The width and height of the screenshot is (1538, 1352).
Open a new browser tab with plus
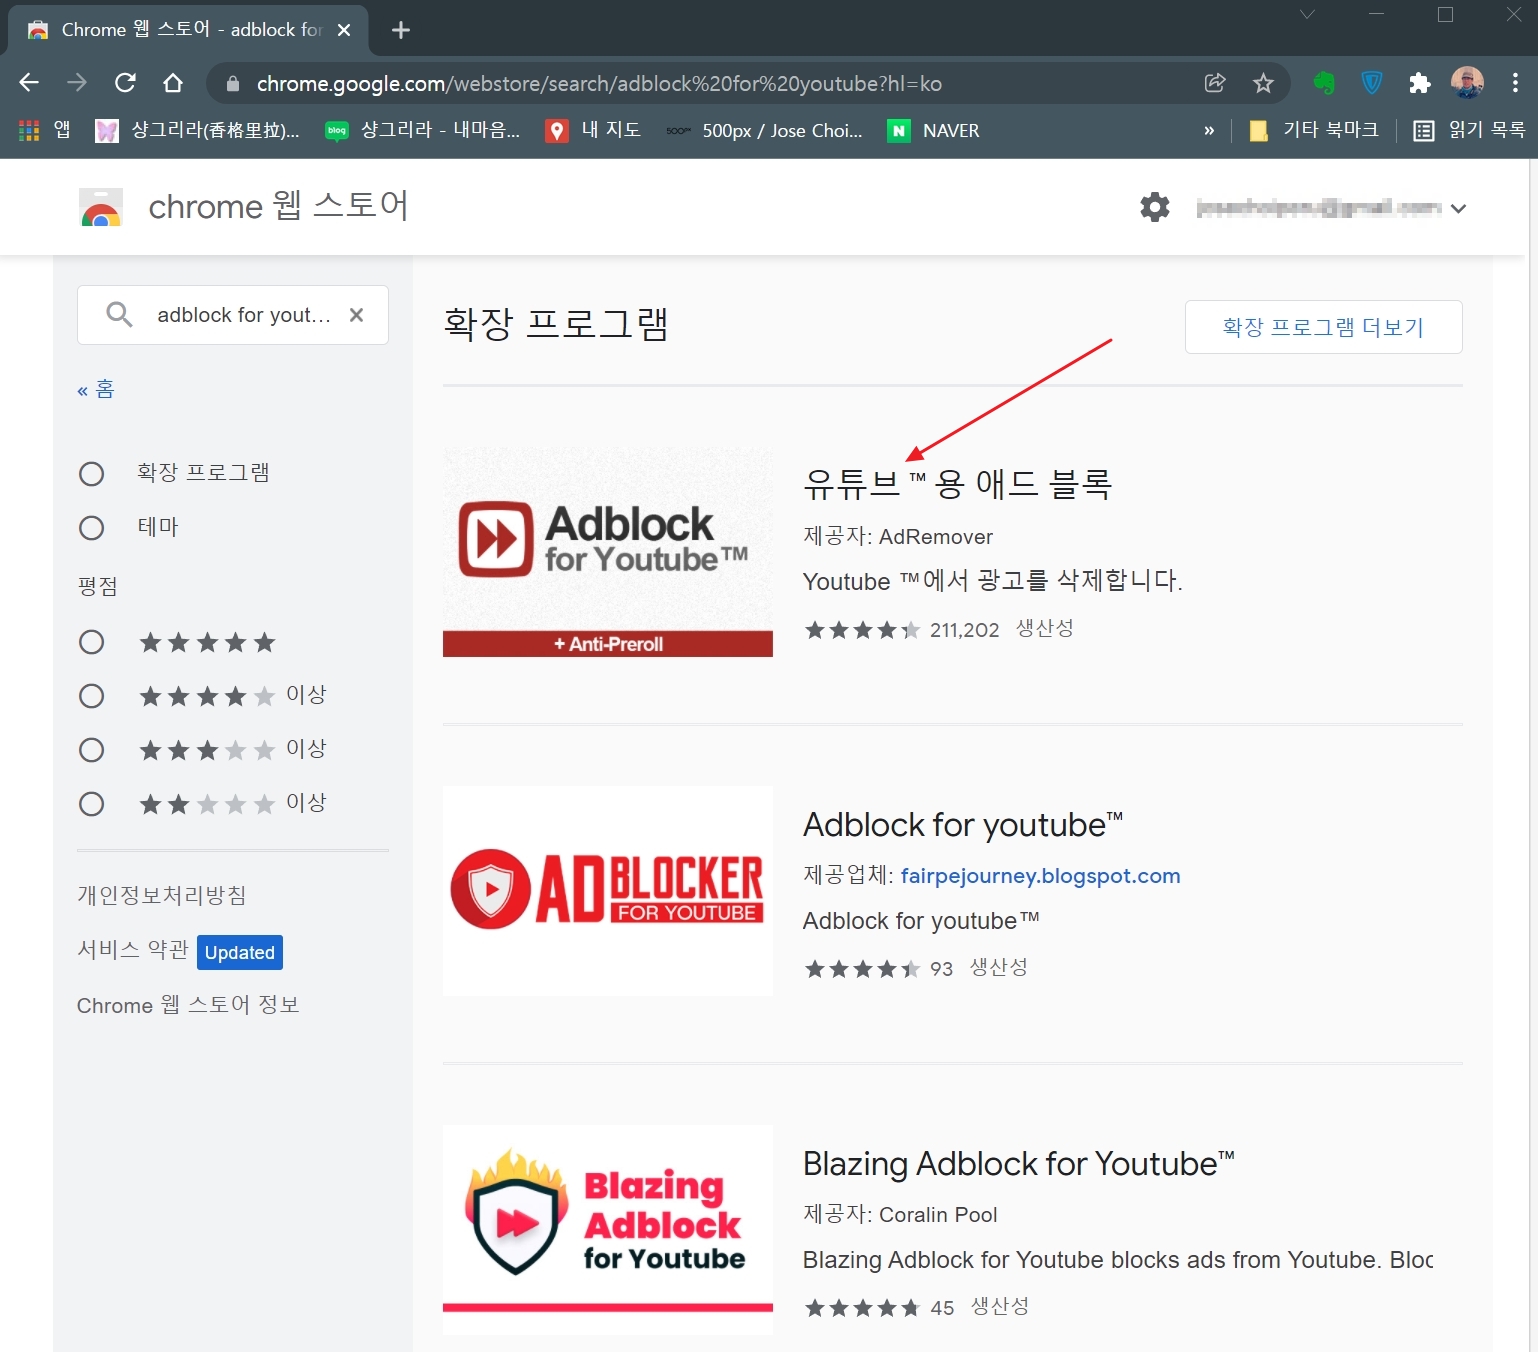coord(401,30)
